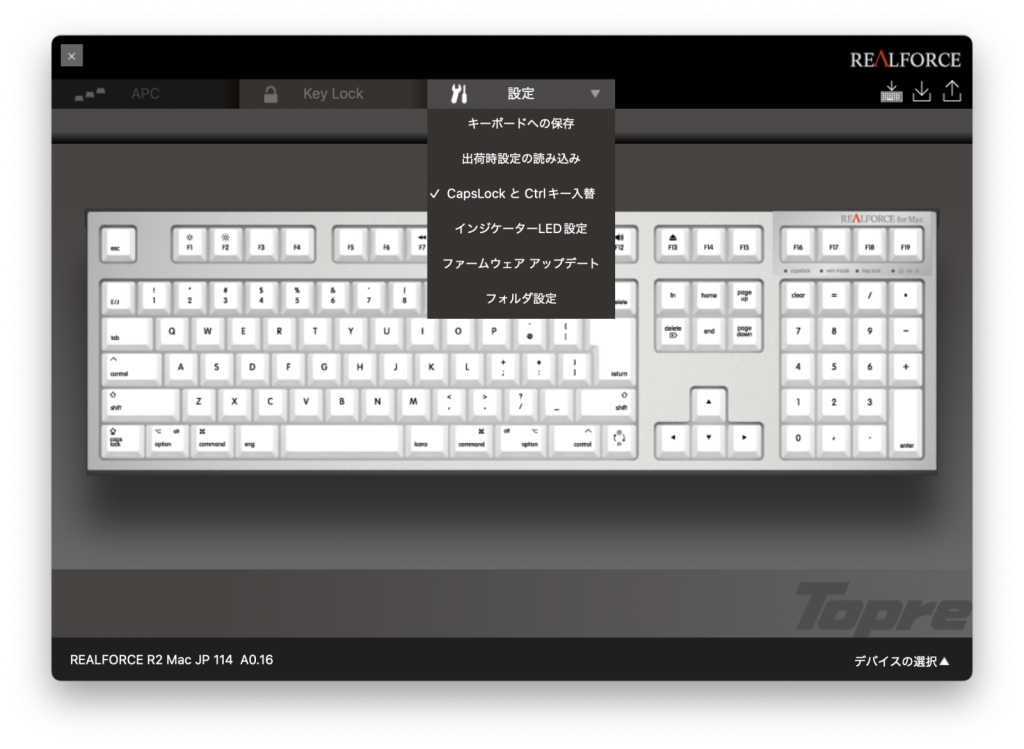Click the REALFORCE logo
Image resolution: width=1024 pixels, height=749 pixels.
click(905, 58)
